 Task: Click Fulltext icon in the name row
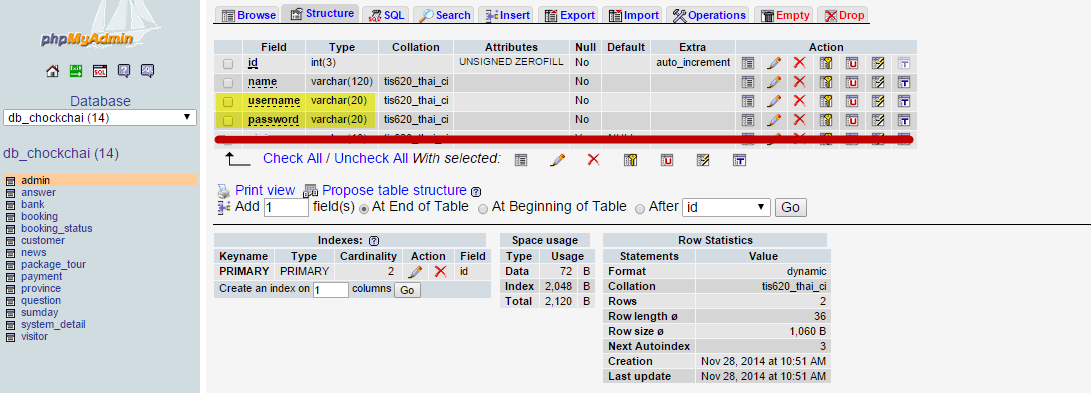point(904,81)
